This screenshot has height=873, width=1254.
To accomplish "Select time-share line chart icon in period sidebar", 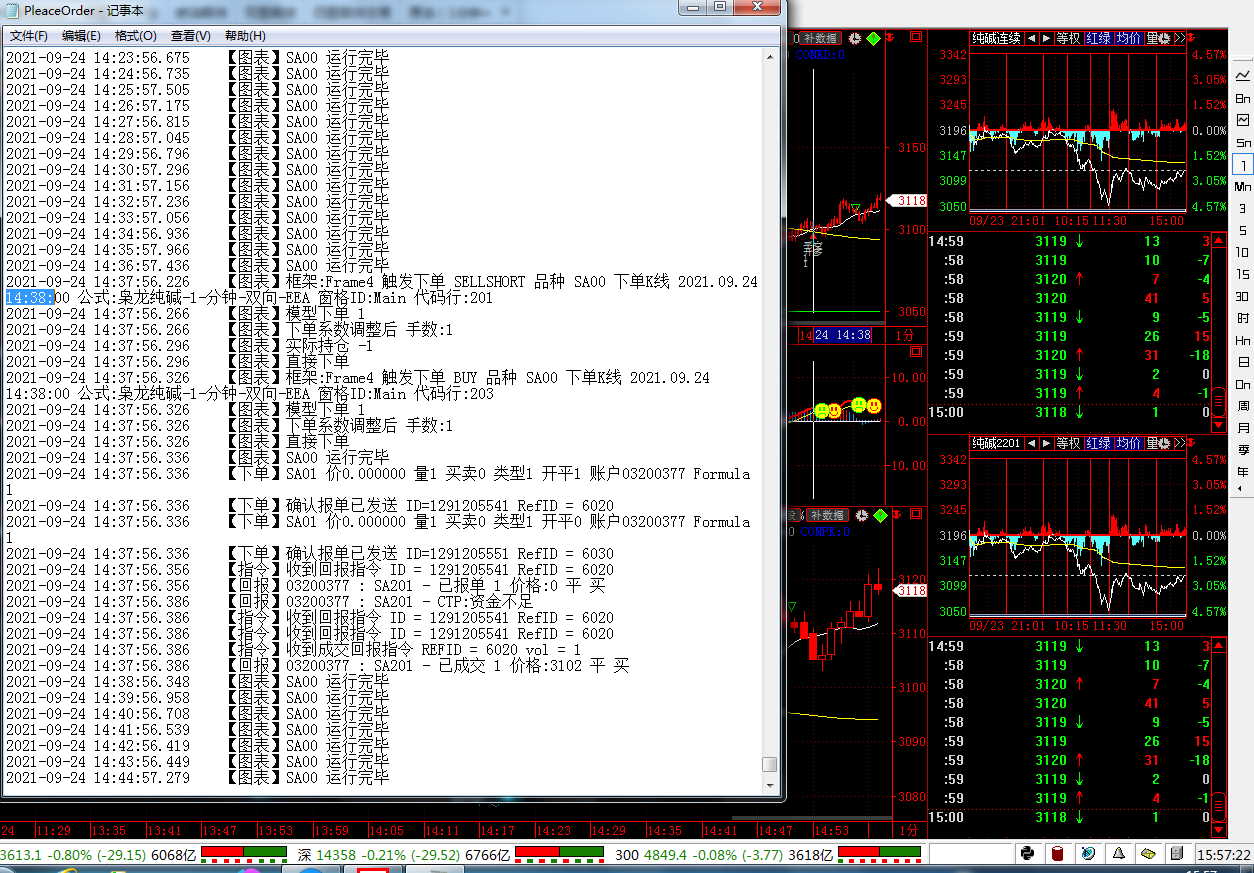I will click(x=1243, y=76).
